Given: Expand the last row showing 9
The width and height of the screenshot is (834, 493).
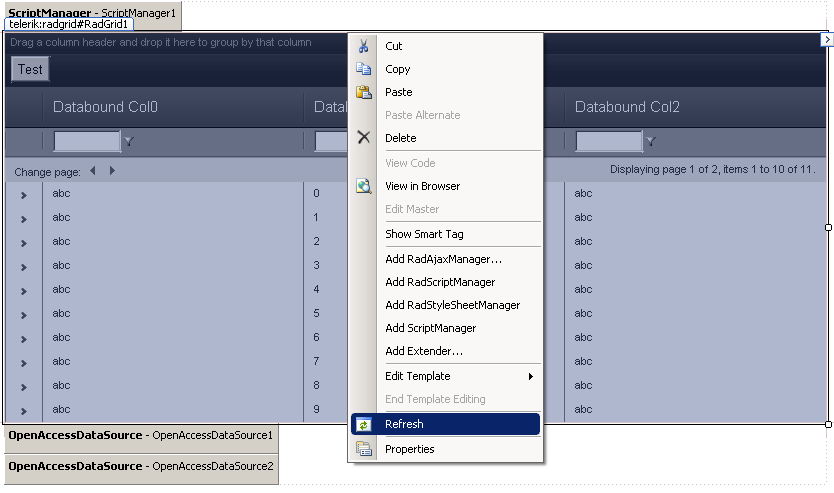Looking at the screenshot, I should (24, 410).
